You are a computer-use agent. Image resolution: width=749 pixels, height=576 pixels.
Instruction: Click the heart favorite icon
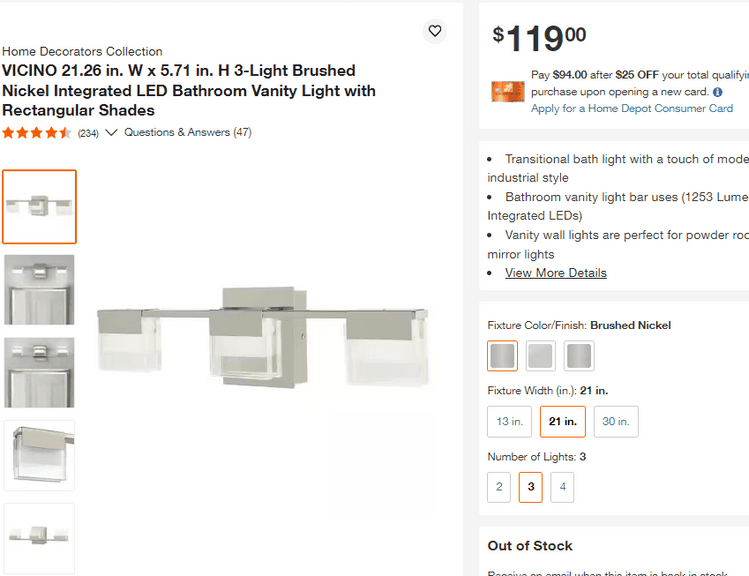pyautogui.click(x=435, y=31)
